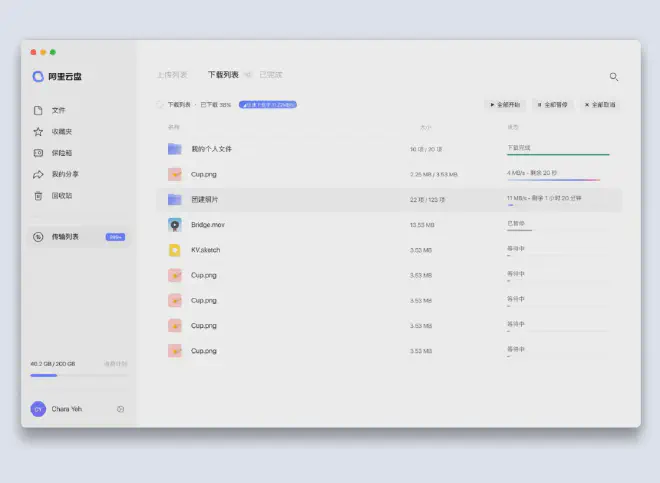Switch to the 已完成 tab
660x483 pixels.
coord(270,75)
